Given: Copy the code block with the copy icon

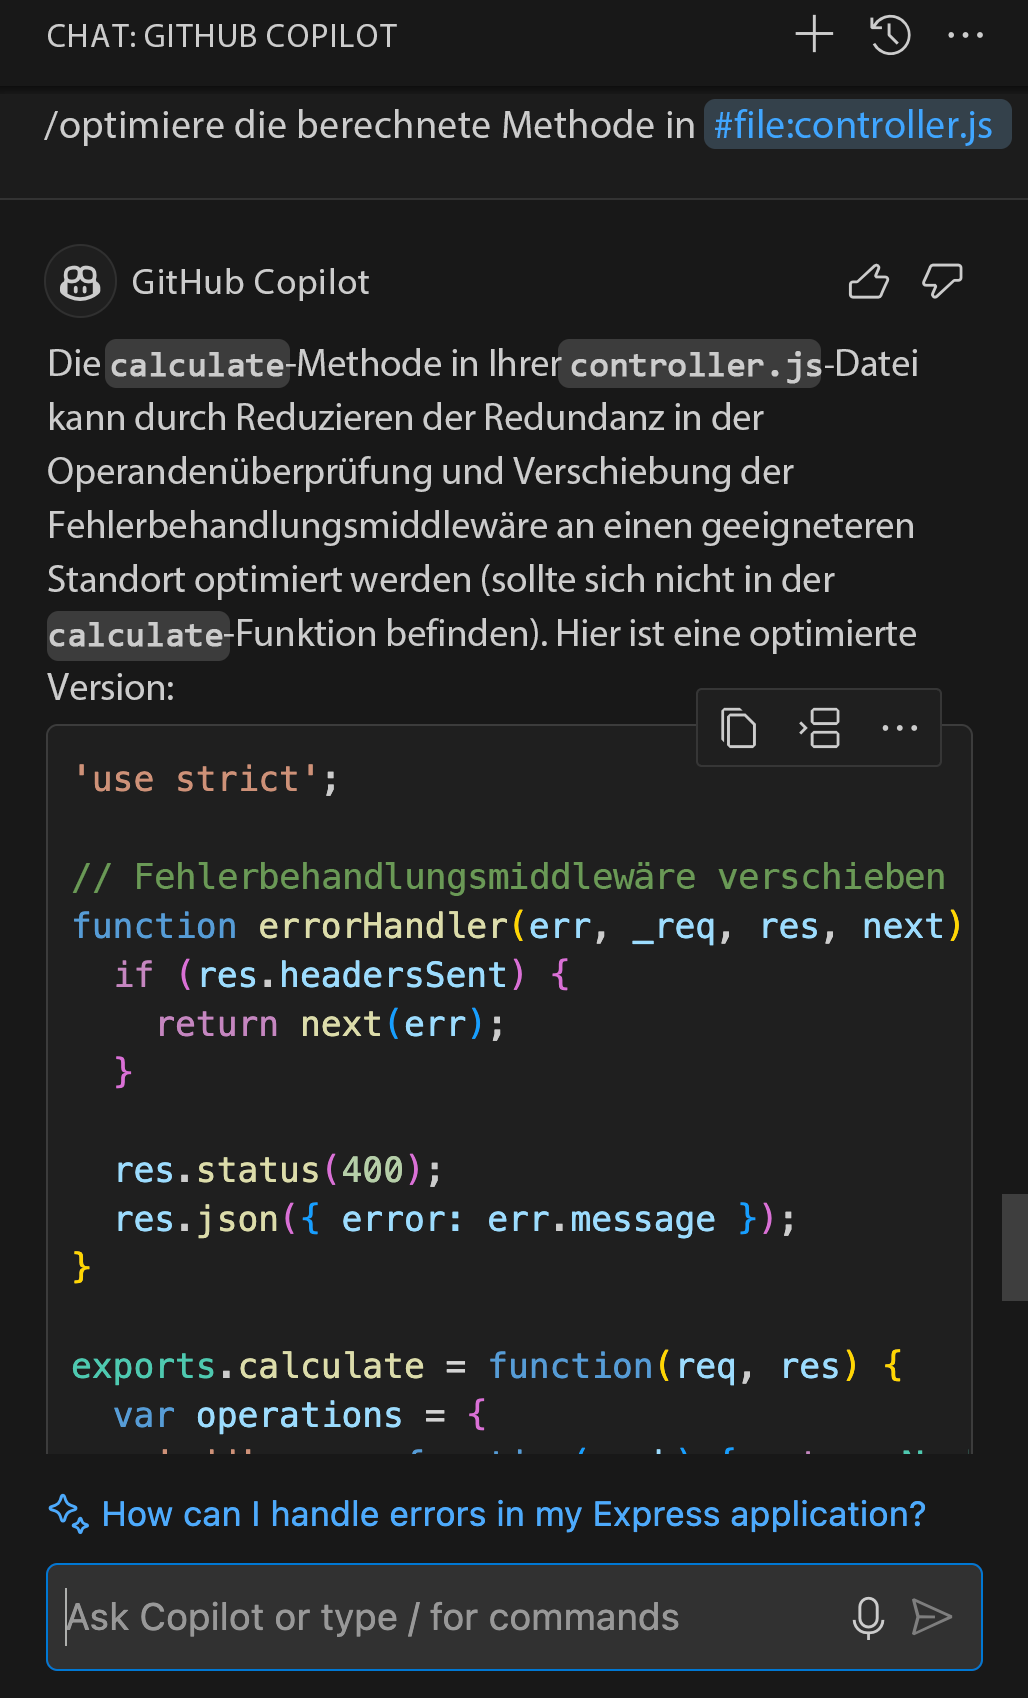Looking at the screenshot, I should coord(738,728).
